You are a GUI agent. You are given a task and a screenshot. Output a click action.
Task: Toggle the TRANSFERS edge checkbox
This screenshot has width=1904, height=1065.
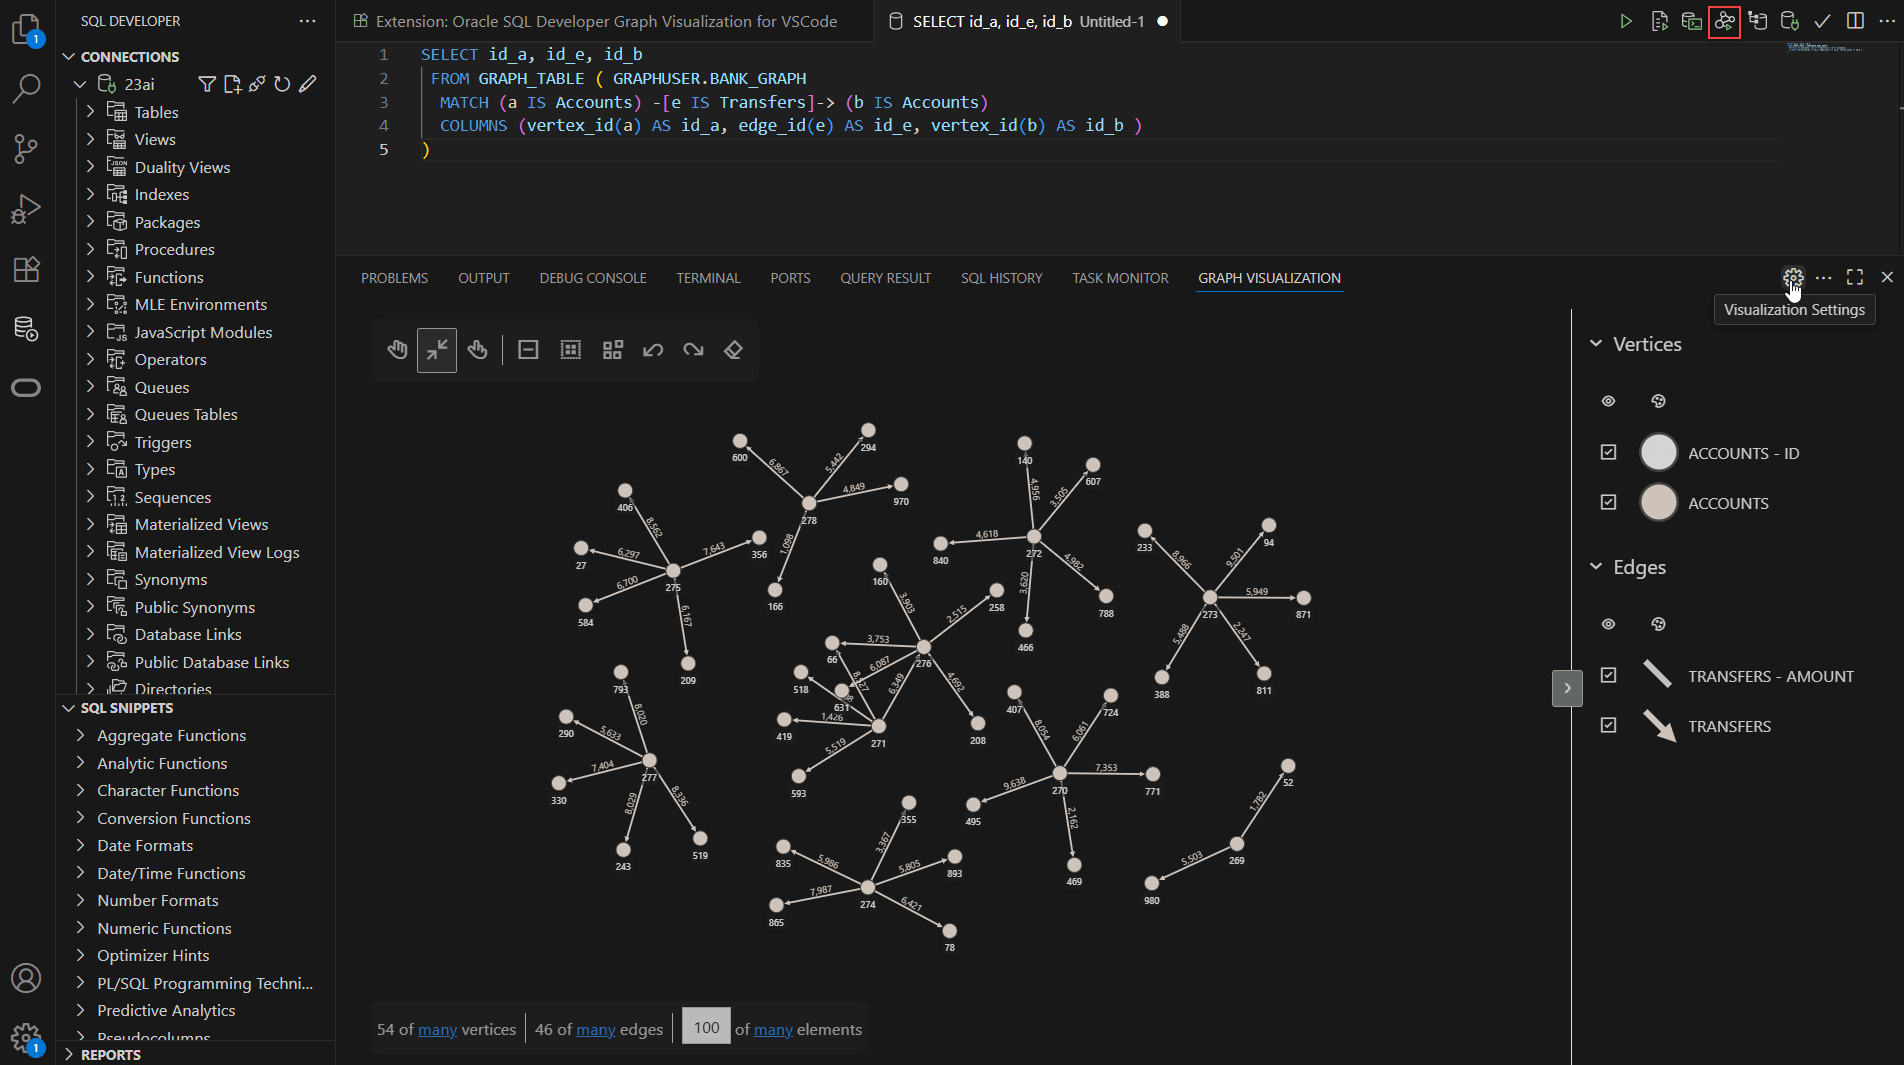(x=1608, y=725)
